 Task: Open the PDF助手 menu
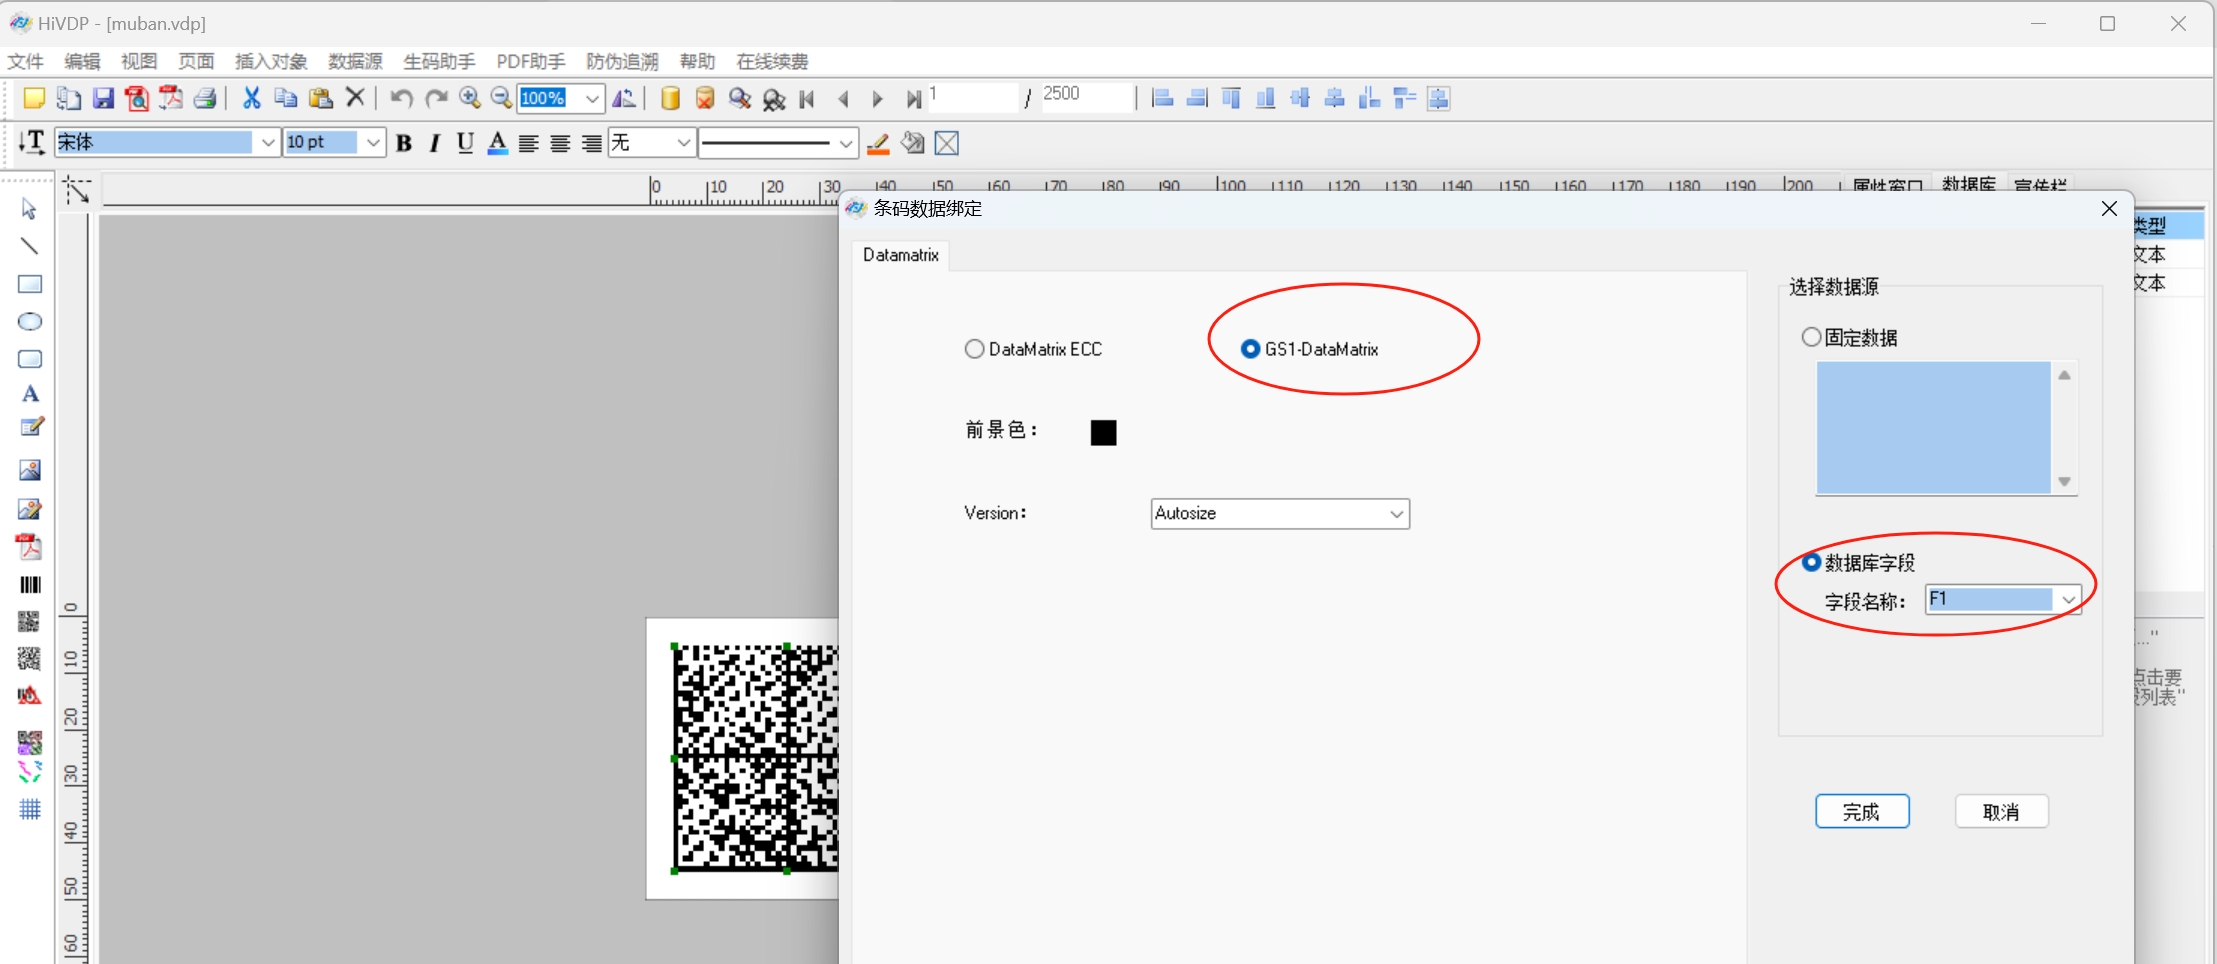(x=531, y=61)
